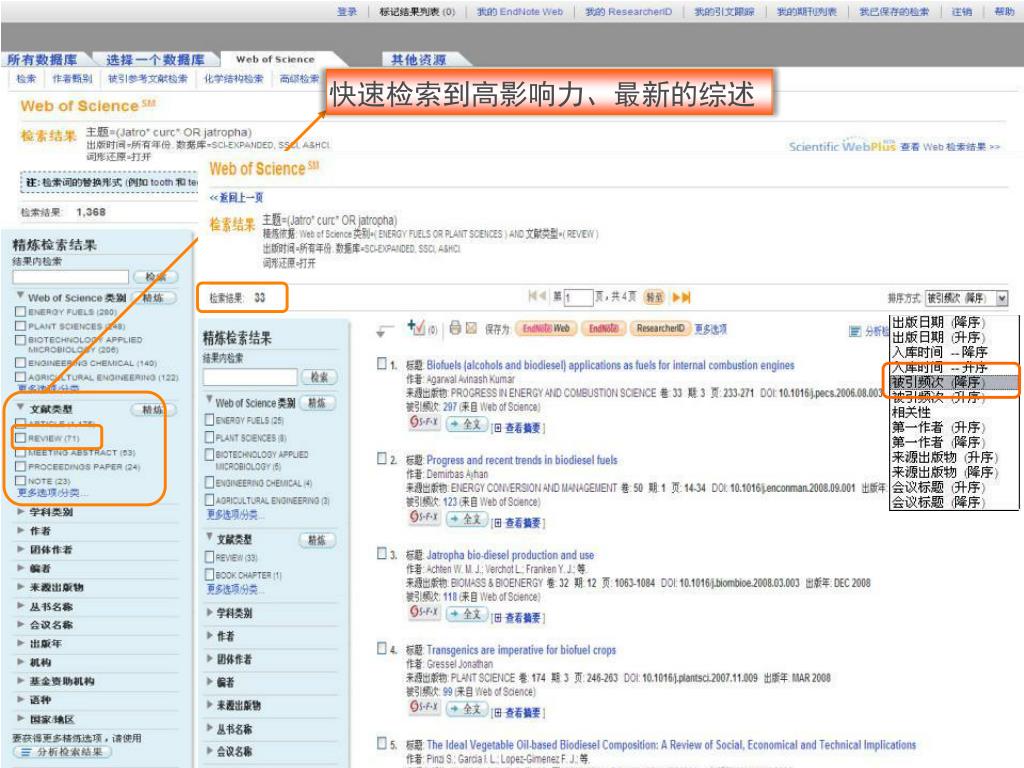Viewport: 1024px width, 768px height.
Task: Select the checkbox for result 3 Jatropha
Action: [x=382, y=554]
